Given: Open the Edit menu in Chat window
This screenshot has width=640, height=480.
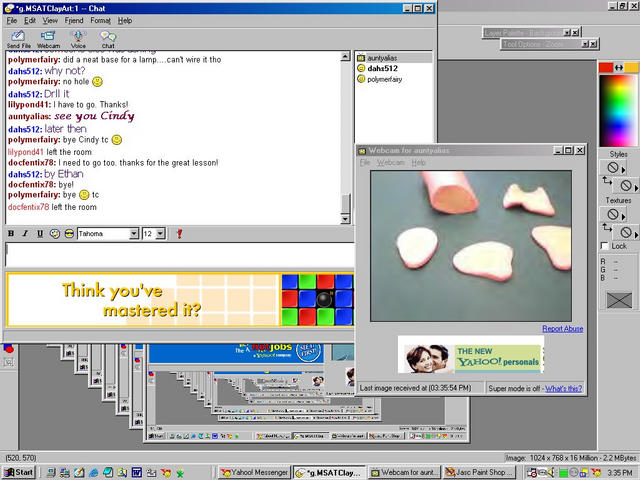Looking at the screenshot, I should coord(30,20).
